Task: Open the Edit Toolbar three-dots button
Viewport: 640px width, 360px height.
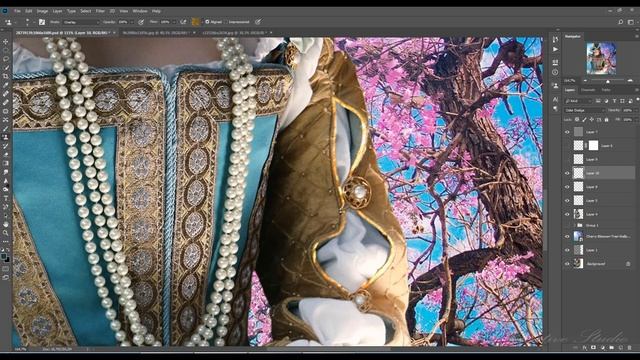Action: [x=6, y=241]
